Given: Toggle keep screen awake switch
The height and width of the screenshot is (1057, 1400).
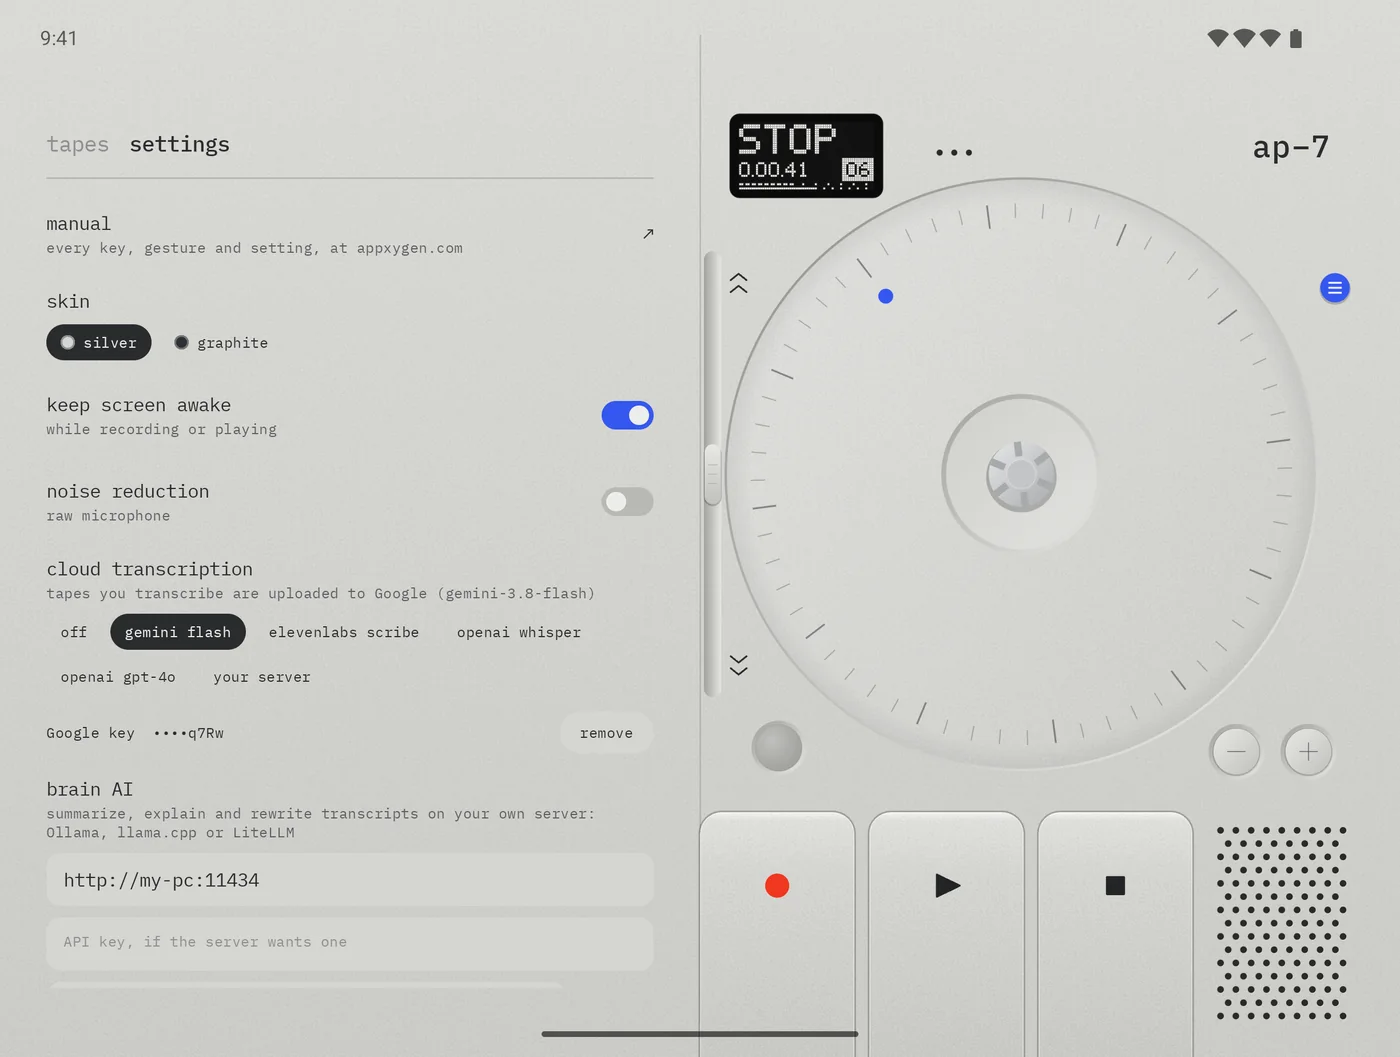Looking at the screenshot, I should point(627,415).
